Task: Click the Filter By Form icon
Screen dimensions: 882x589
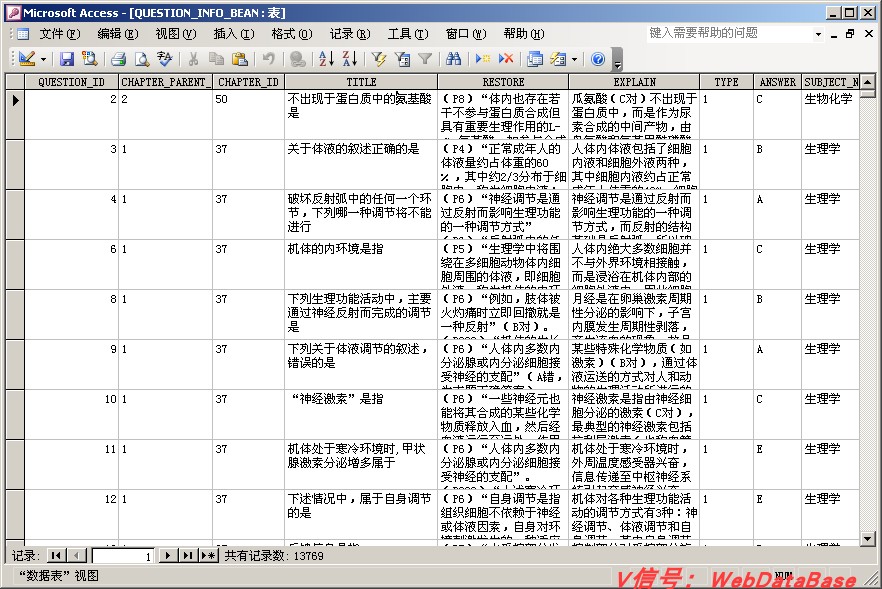Action: click(402, 59)
